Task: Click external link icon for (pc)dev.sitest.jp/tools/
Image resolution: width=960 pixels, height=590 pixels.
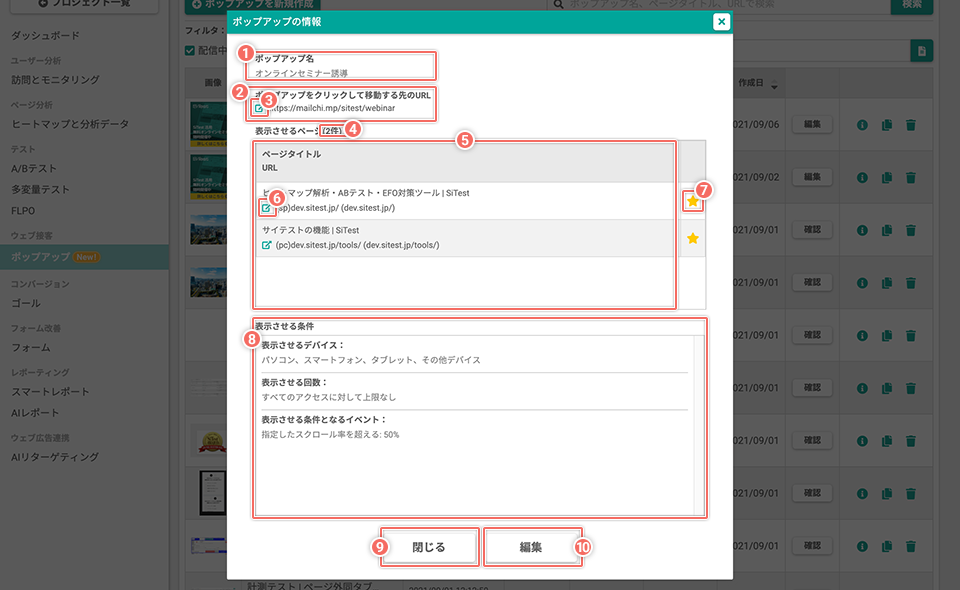Action: tap(266, 245)
